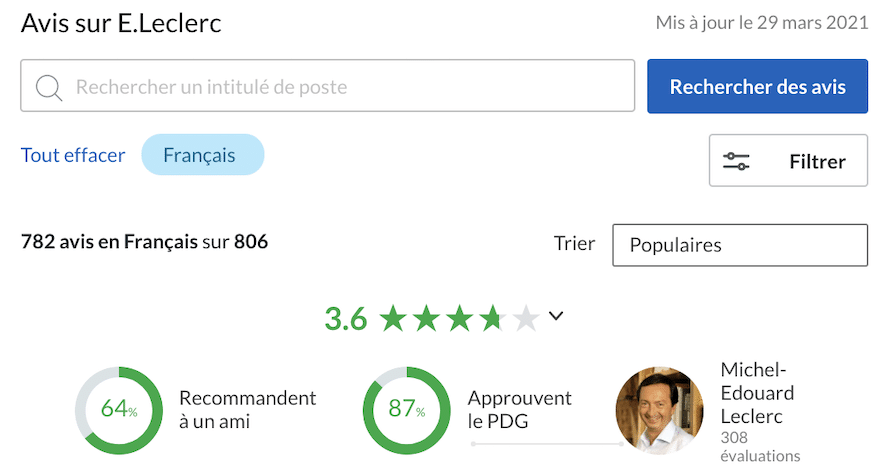Open the Filtrer options button
This screenshot has width=879, height=470.
(788, 160)
